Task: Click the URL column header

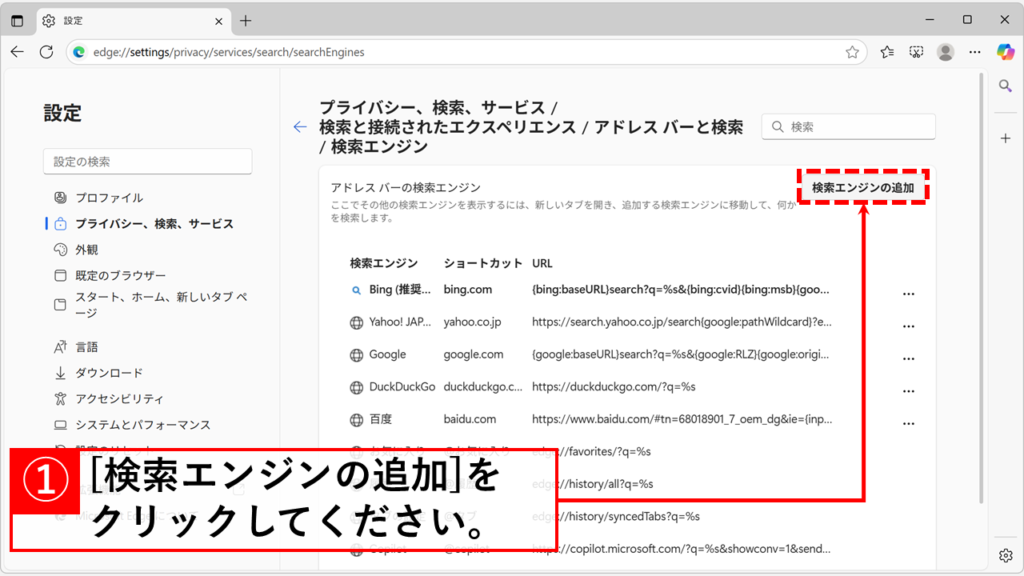Action: coord(542,263)
